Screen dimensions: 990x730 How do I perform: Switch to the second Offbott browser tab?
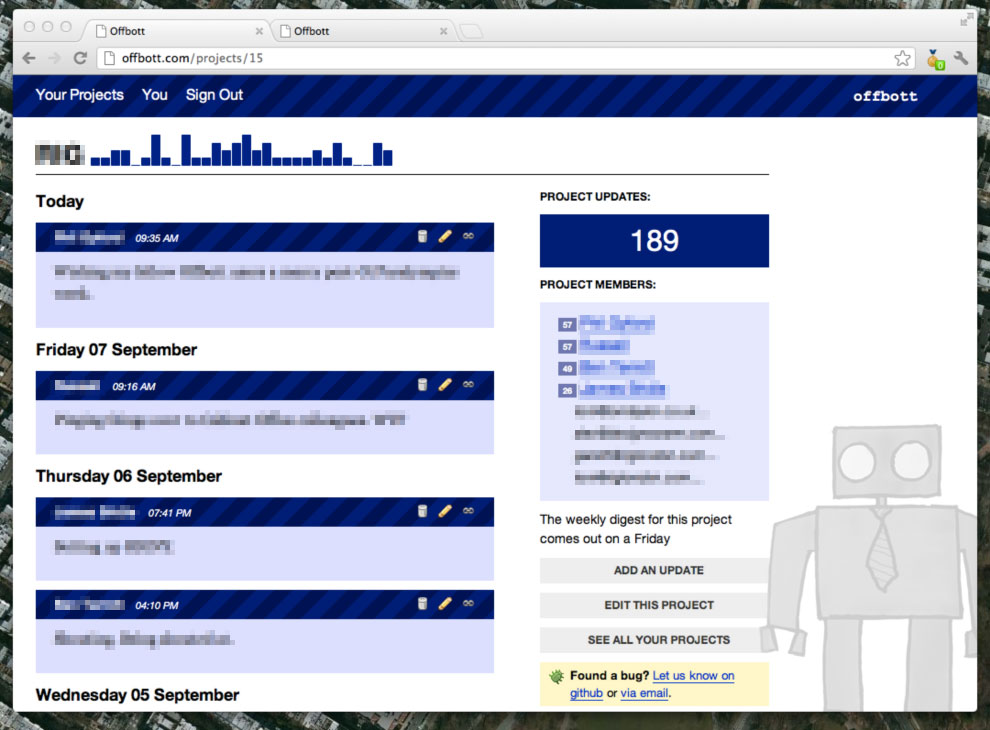tap(360, 31)
